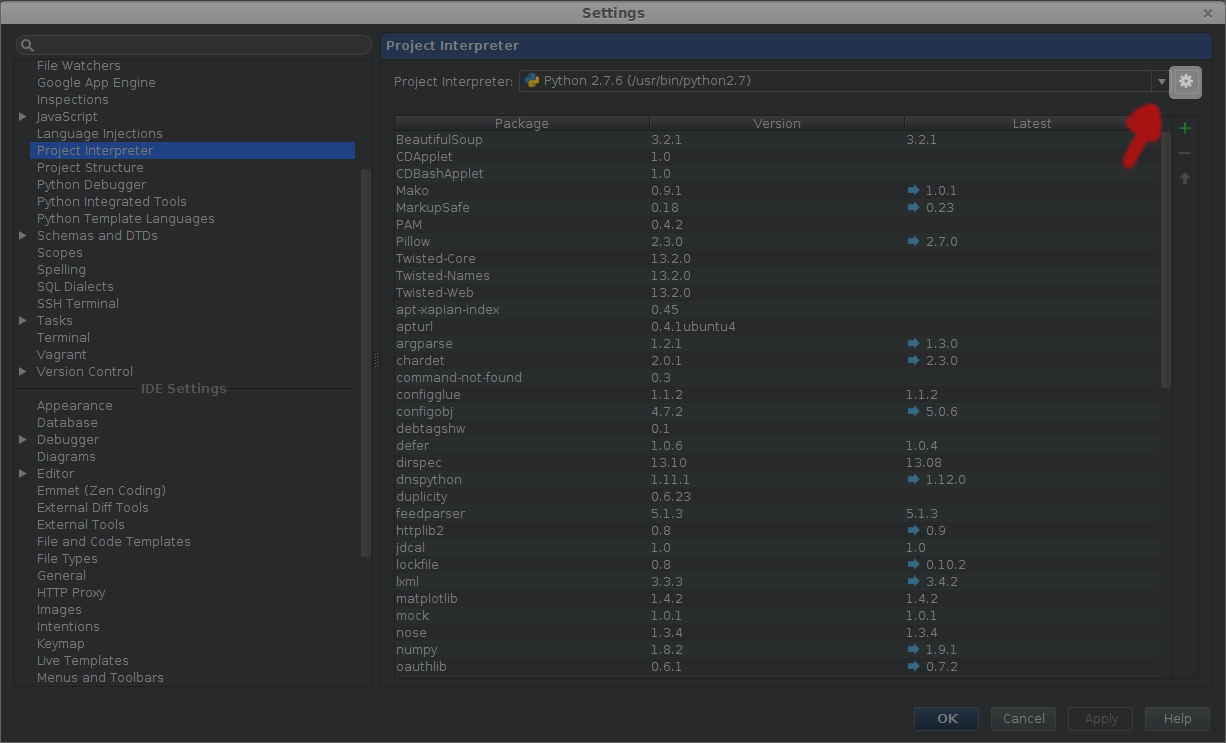Select the matplotlib package row
Screen dimensions: 1226x743
(777, 599)
